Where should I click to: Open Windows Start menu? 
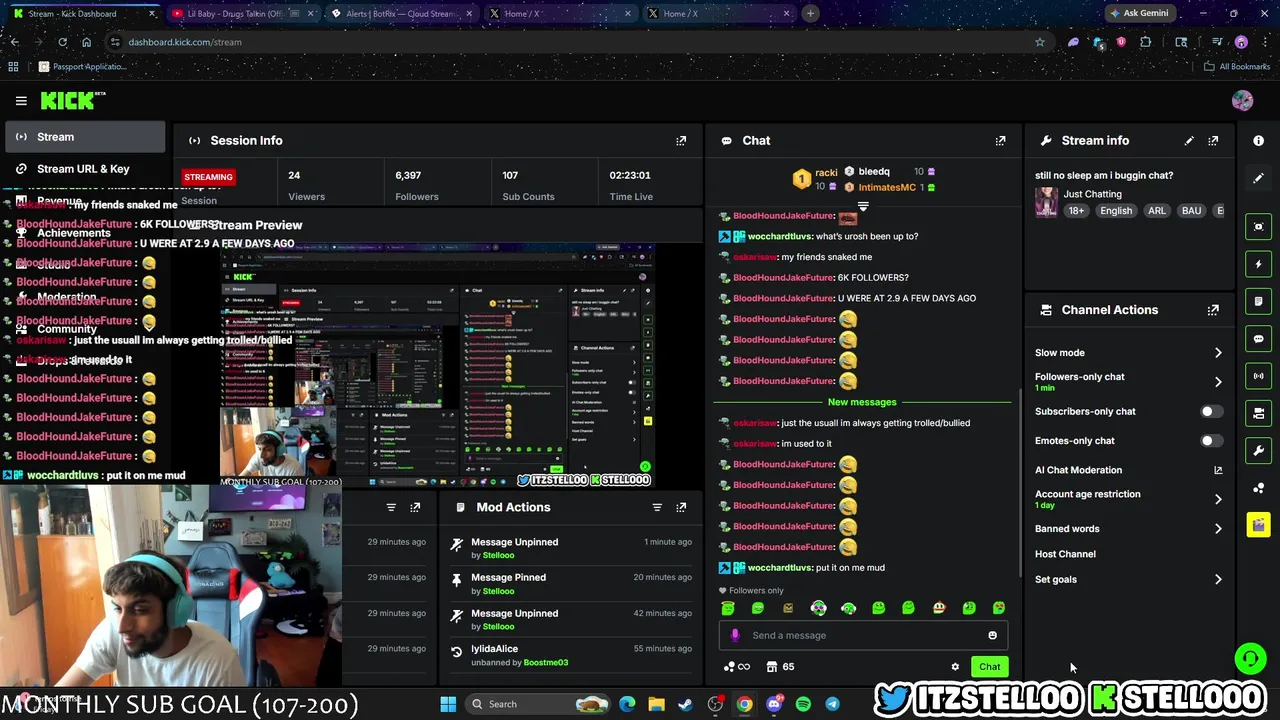click(448, 704)
